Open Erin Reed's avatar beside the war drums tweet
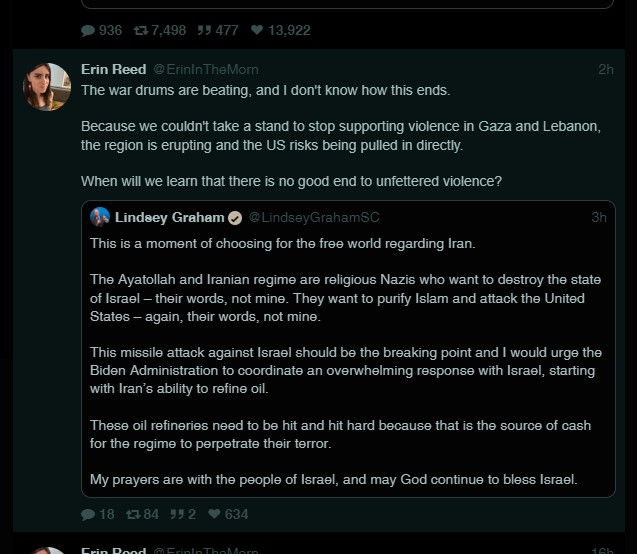Screen dimensions: 637x554 (x=47, y=87)
